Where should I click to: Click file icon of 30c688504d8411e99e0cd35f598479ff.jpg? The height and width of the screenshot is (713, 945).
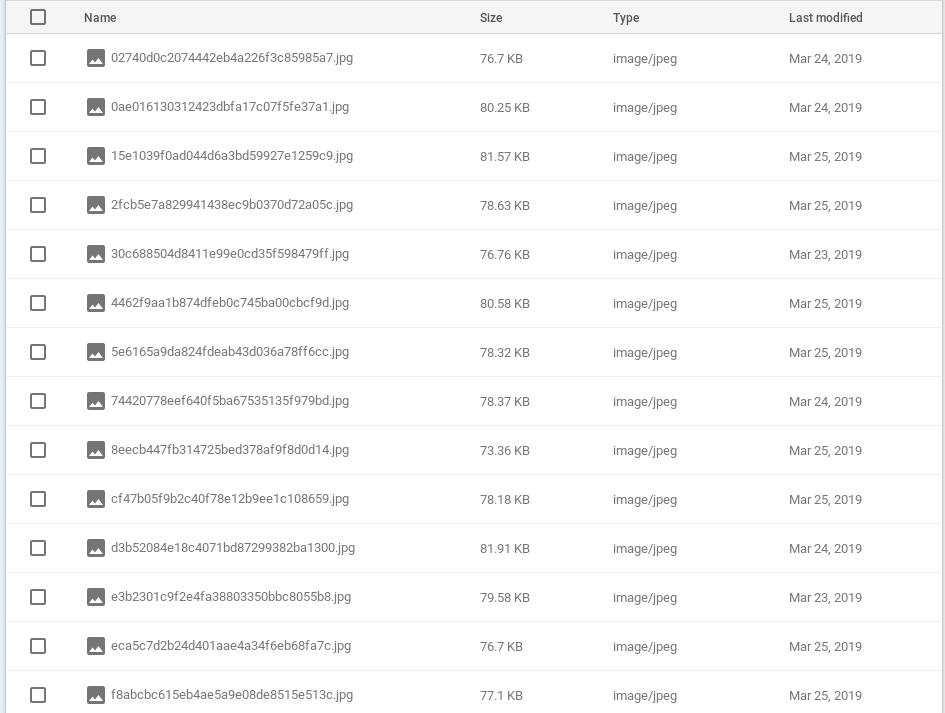coord(96,254)
